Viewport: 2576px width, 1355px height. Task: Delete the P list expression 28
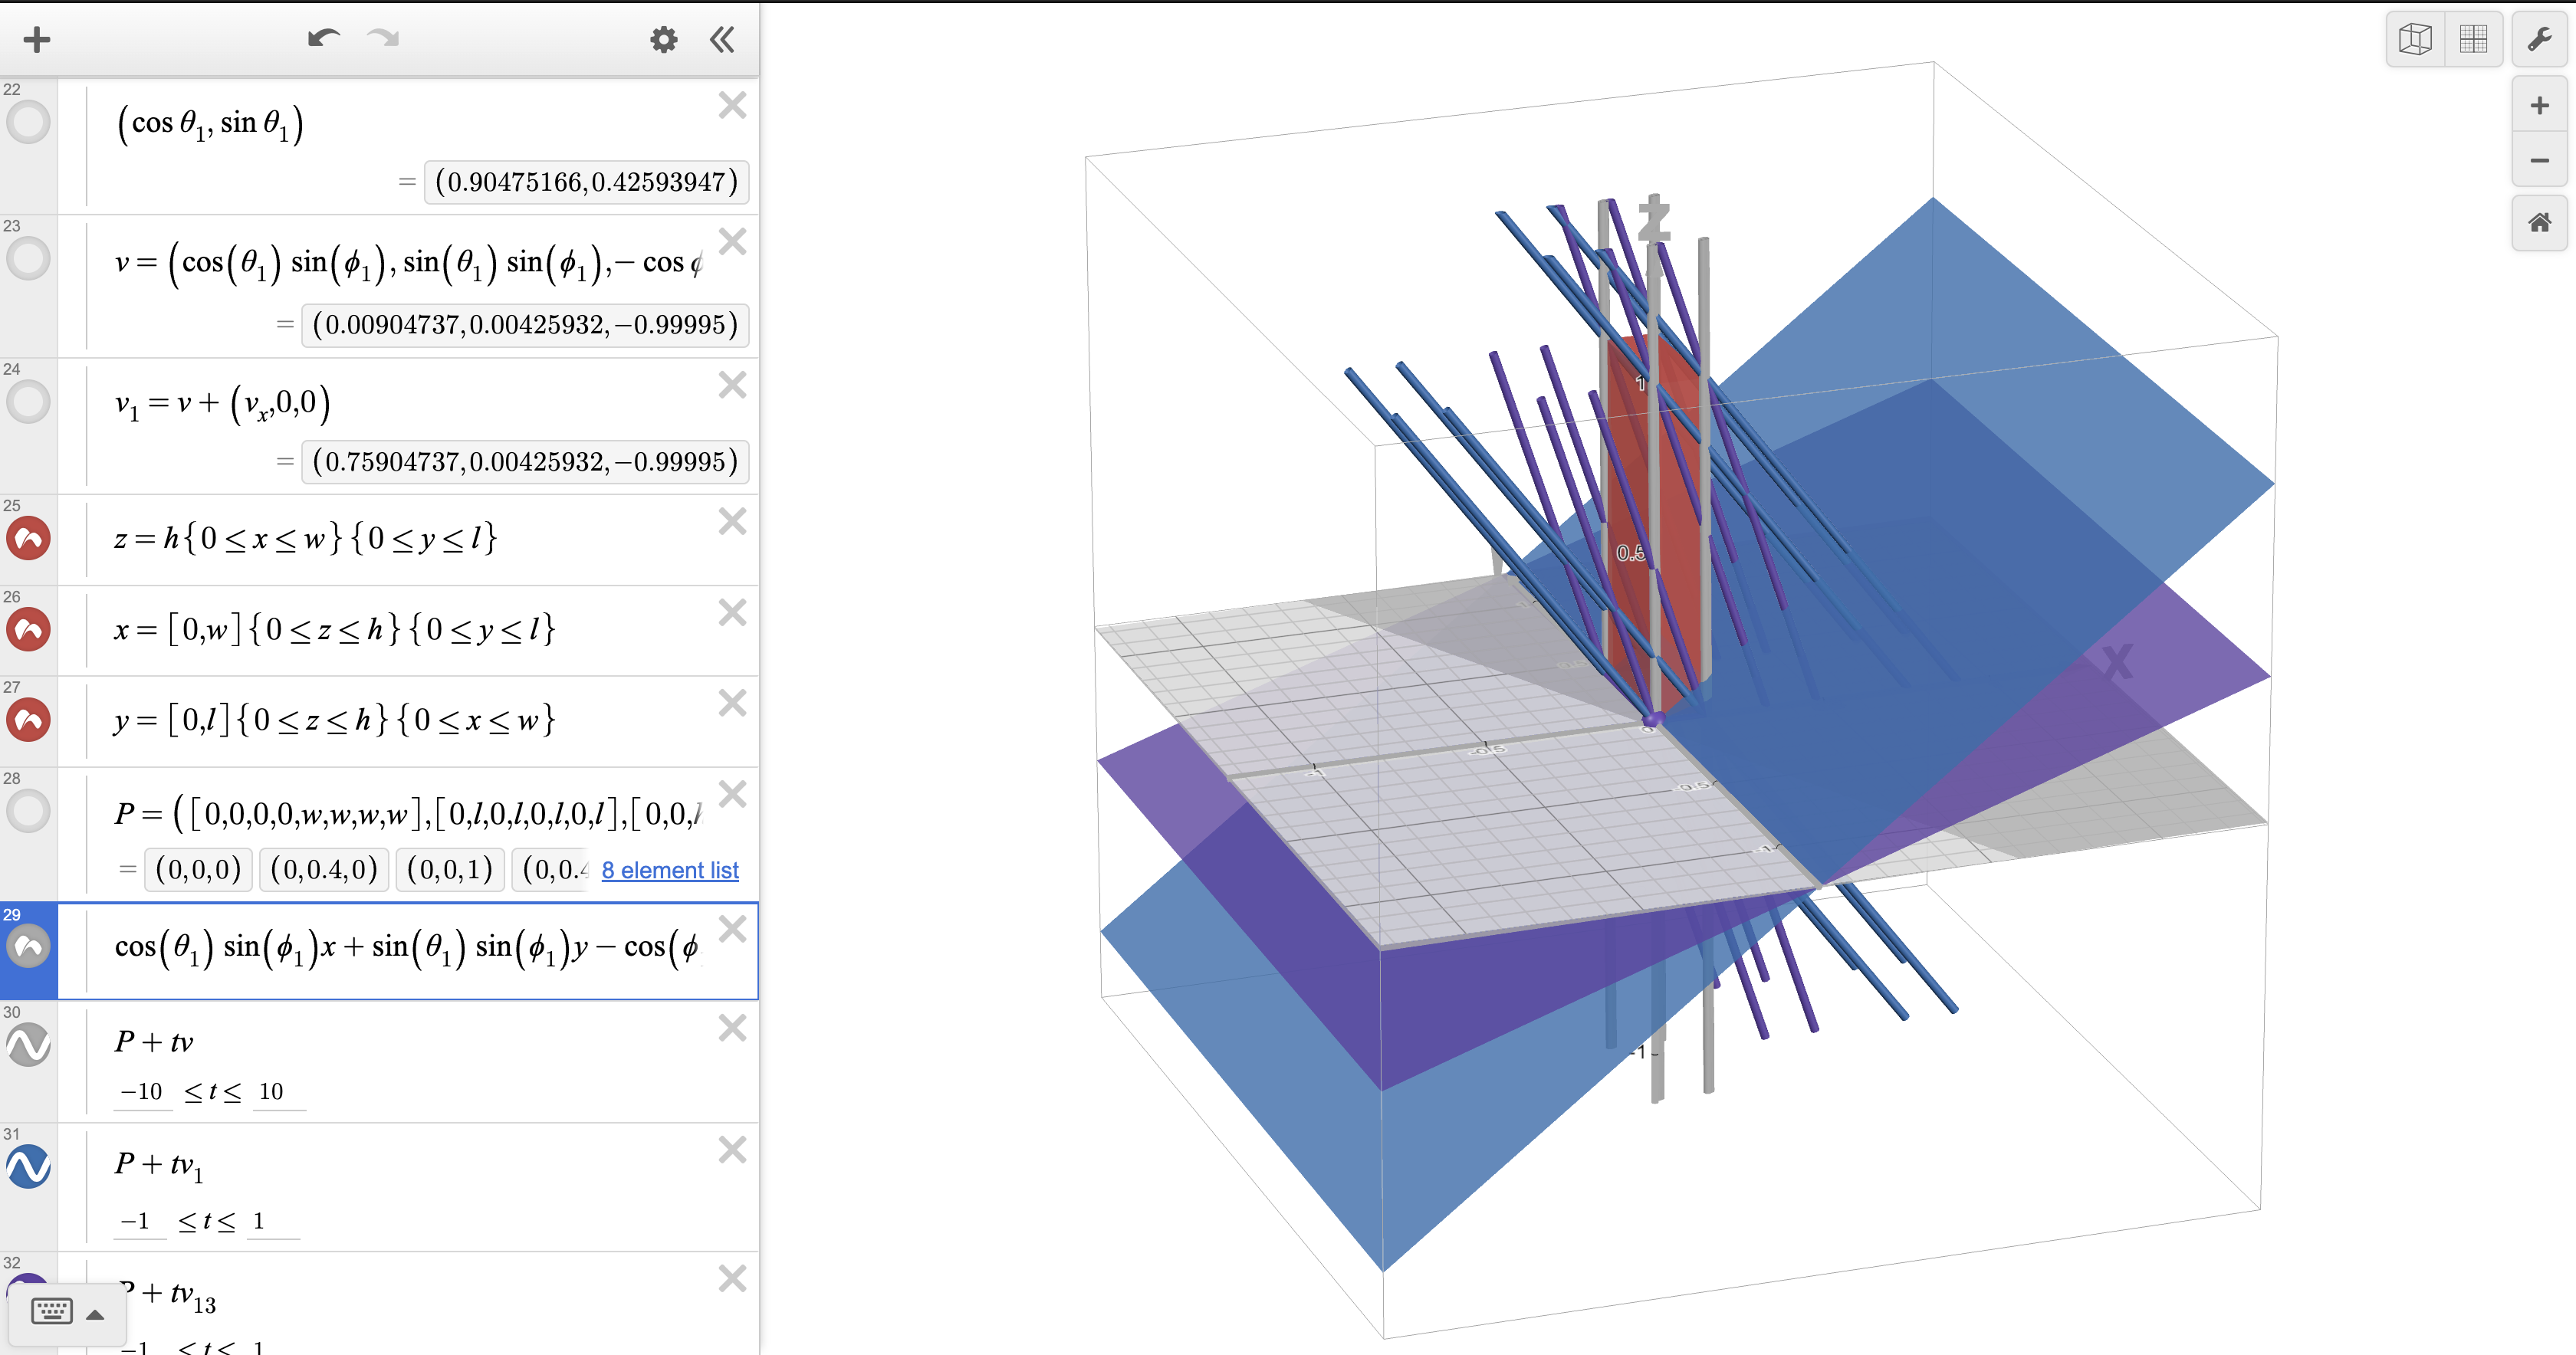[x=732, y=794]
